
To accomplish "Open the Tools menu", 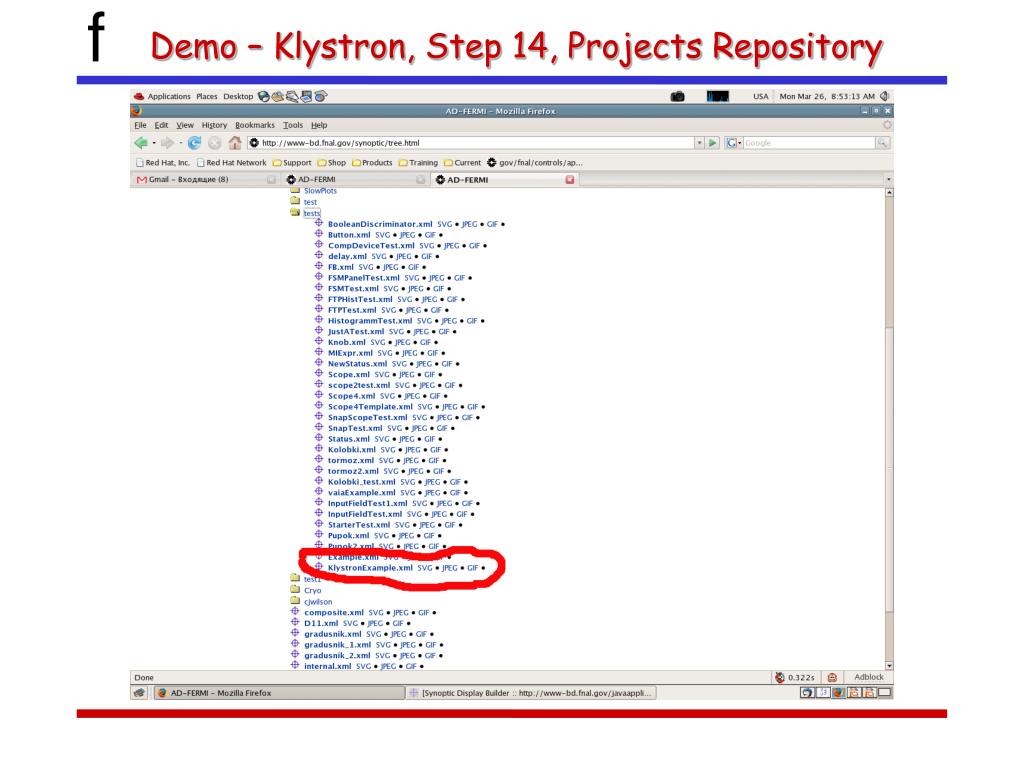I will click(293, 125).
